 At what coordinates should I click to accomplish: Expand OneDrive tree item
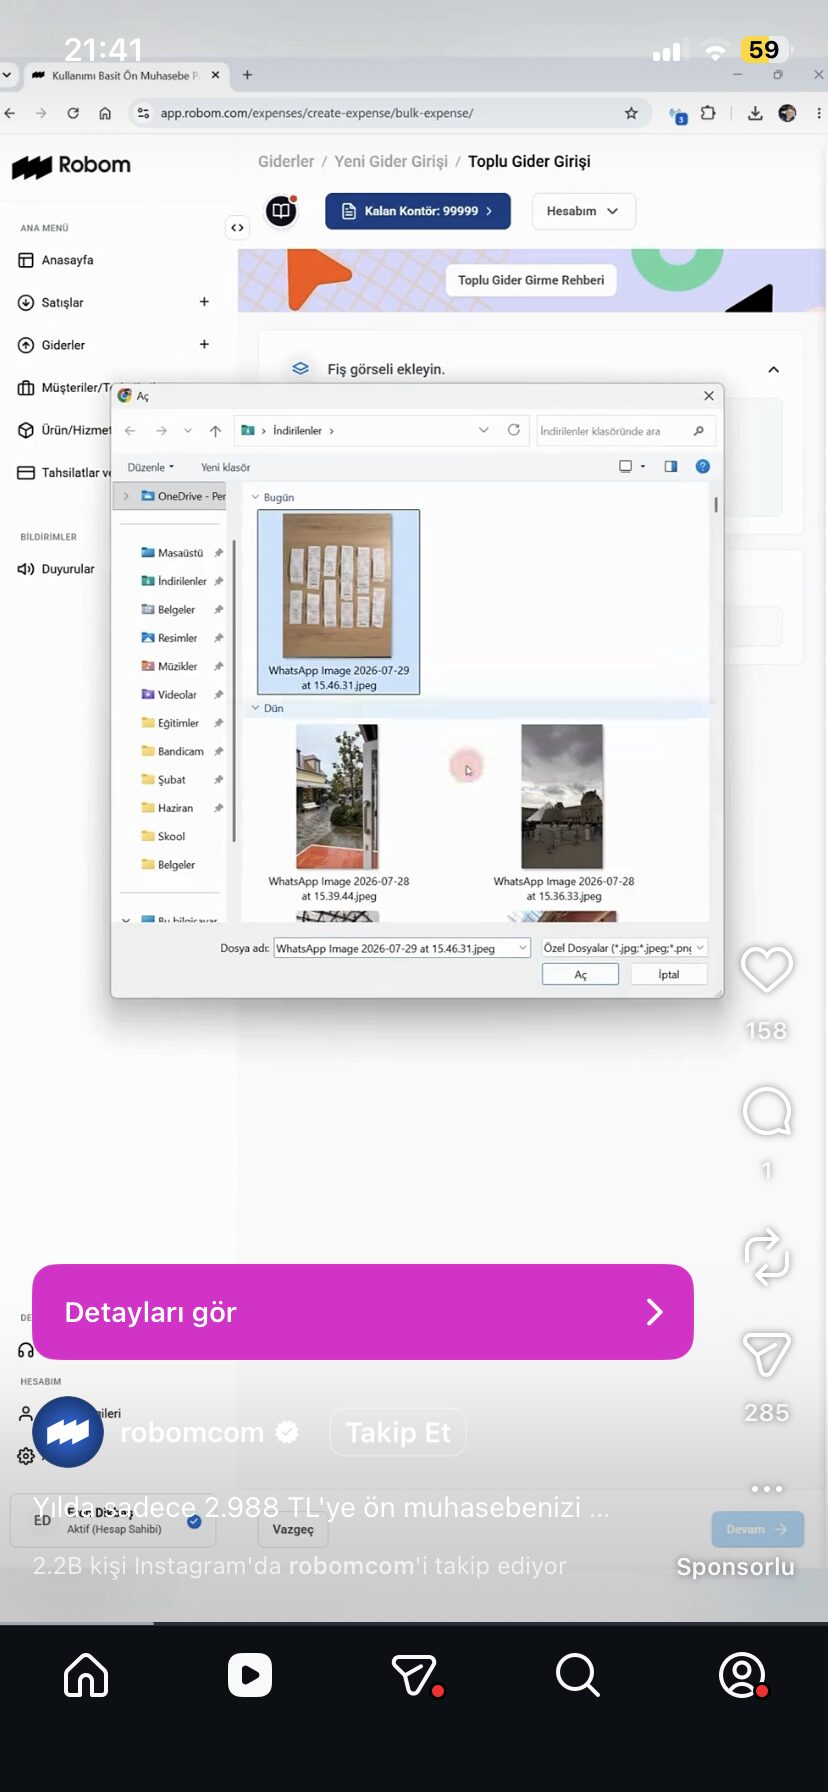[x=126, y=496]
